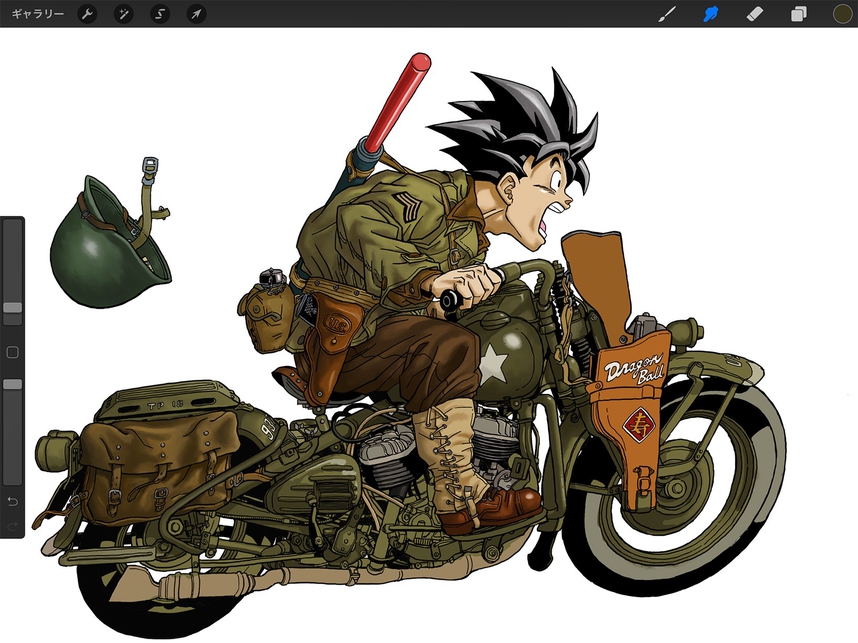Select the Smudge tool
The width and height of the screenshot is (858, 643).
pos(711,14)
